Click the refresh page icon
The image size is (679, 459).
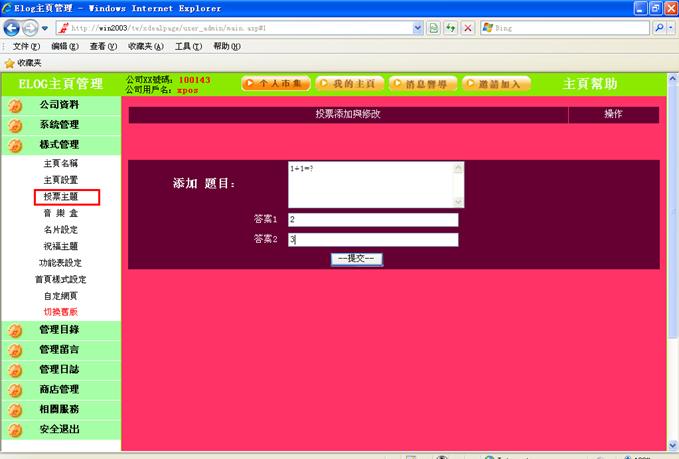tap(450, 28)
